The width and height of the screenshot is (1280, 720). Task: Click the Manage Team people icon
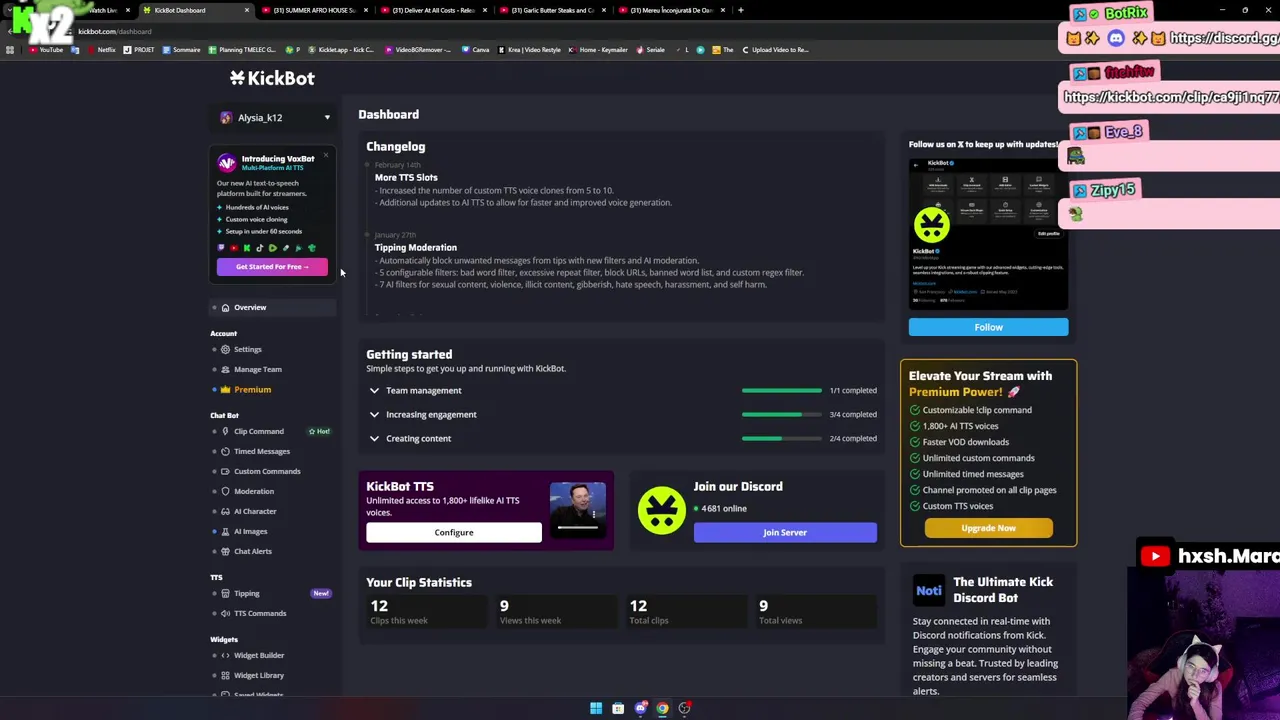click(225, 370)
